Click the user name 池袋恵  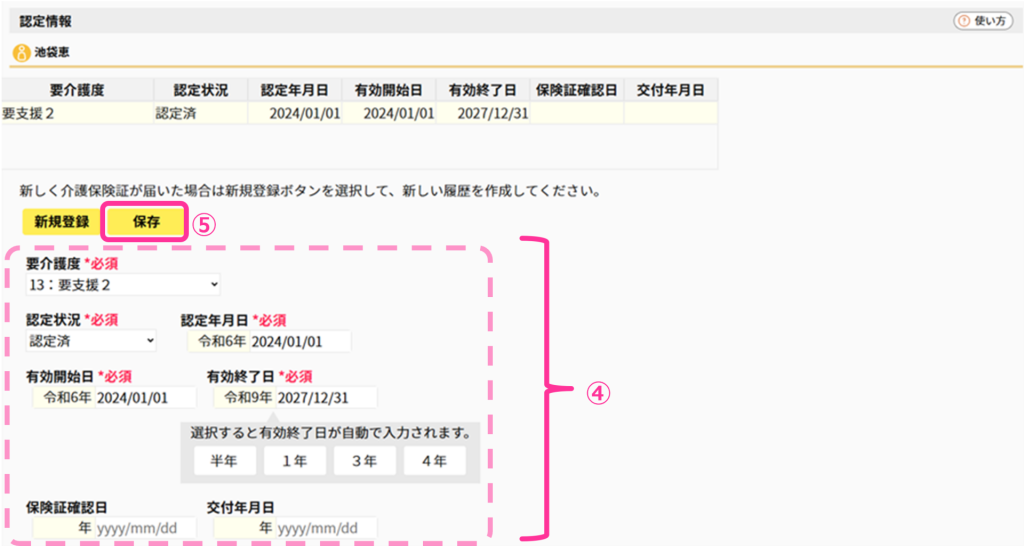pos(52,52)
